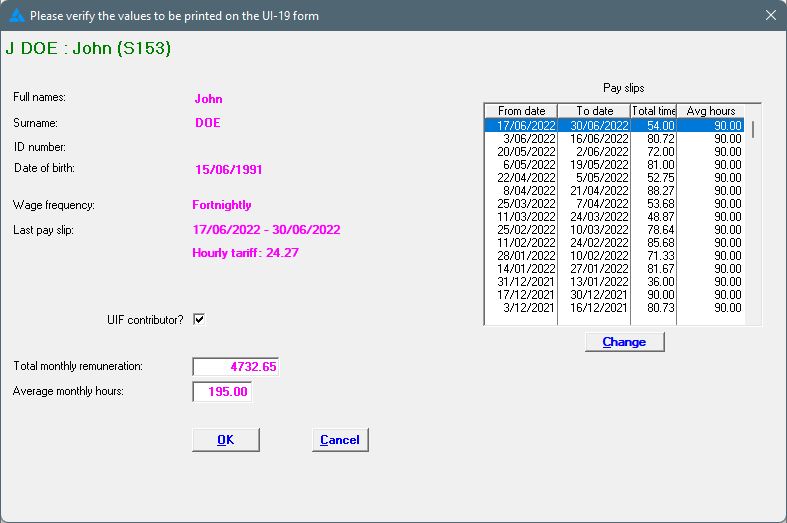The image size is (787, 523).
Task: Click total time value 88.27
Action: [x=661, y=191]
